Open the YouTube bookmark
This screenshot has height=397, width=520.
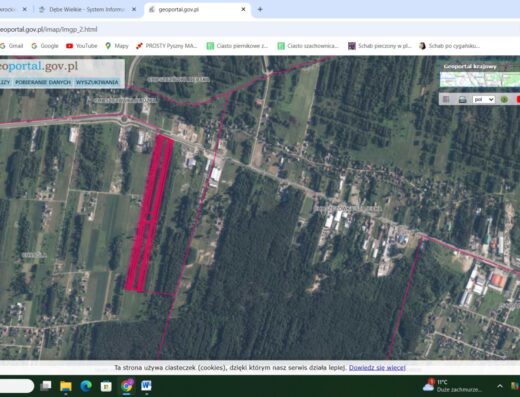[82, 46]
